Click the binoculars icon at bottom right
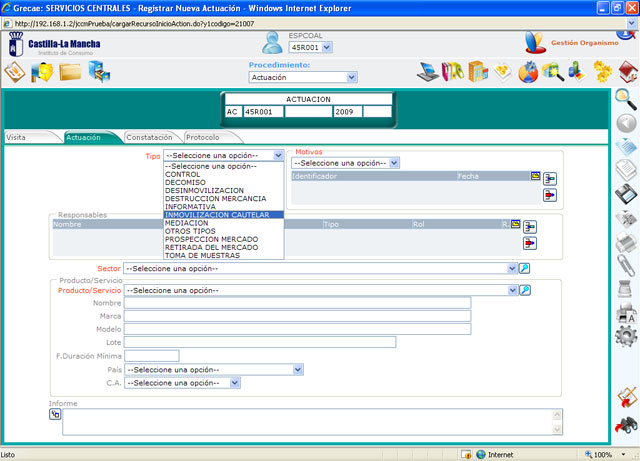 tap(626, 426)
